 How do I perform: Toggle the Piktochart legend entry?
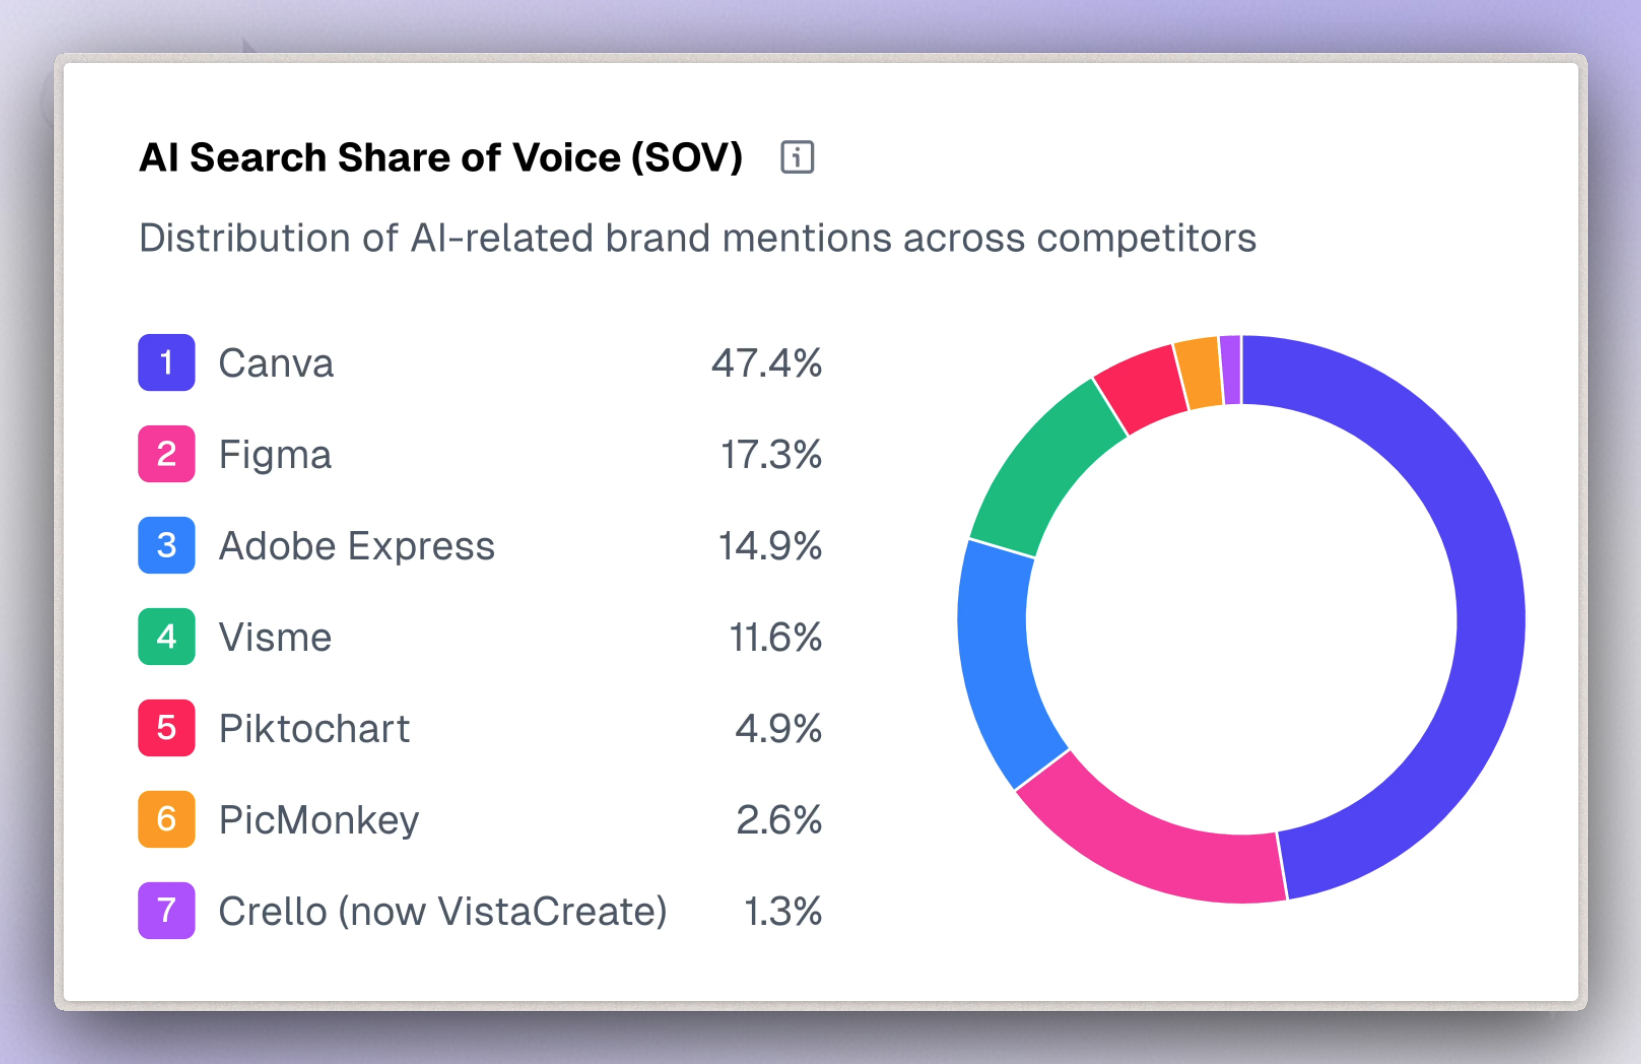pyautogui.click(x=314, y=728)
